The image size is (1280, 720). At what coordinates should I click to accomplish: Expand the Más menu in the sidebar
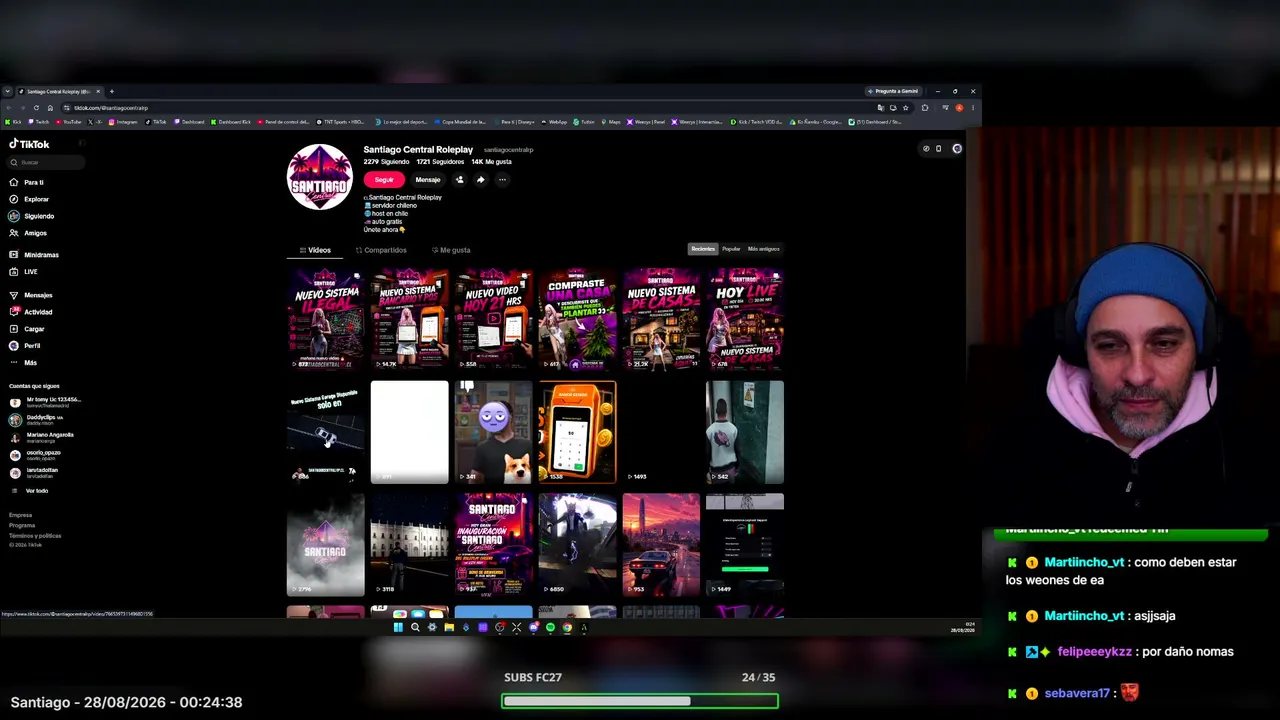(24, 363)
